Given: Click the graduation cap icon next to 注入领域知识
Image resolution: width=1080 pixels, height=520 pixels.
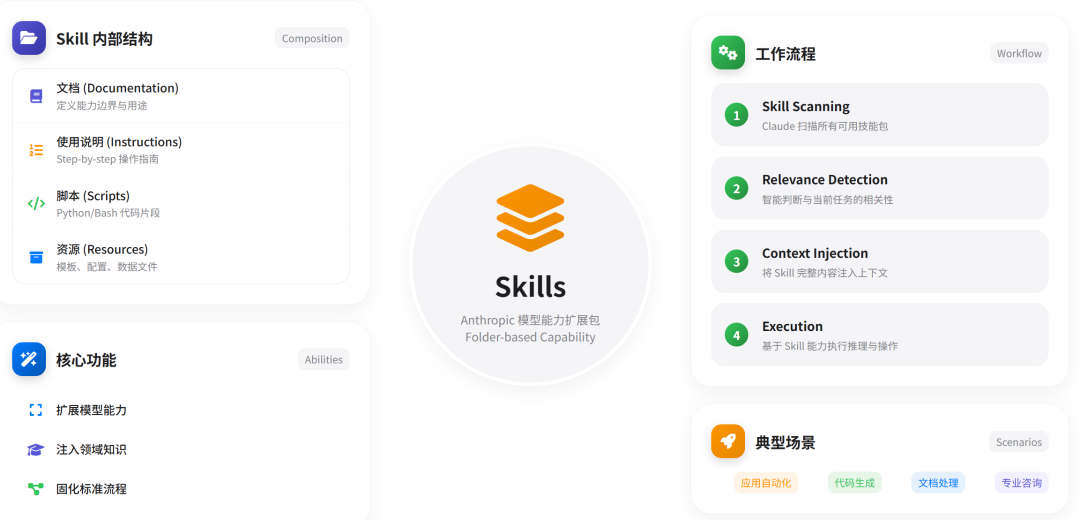Looking at the screenshot, I should (x=36, y=450).
